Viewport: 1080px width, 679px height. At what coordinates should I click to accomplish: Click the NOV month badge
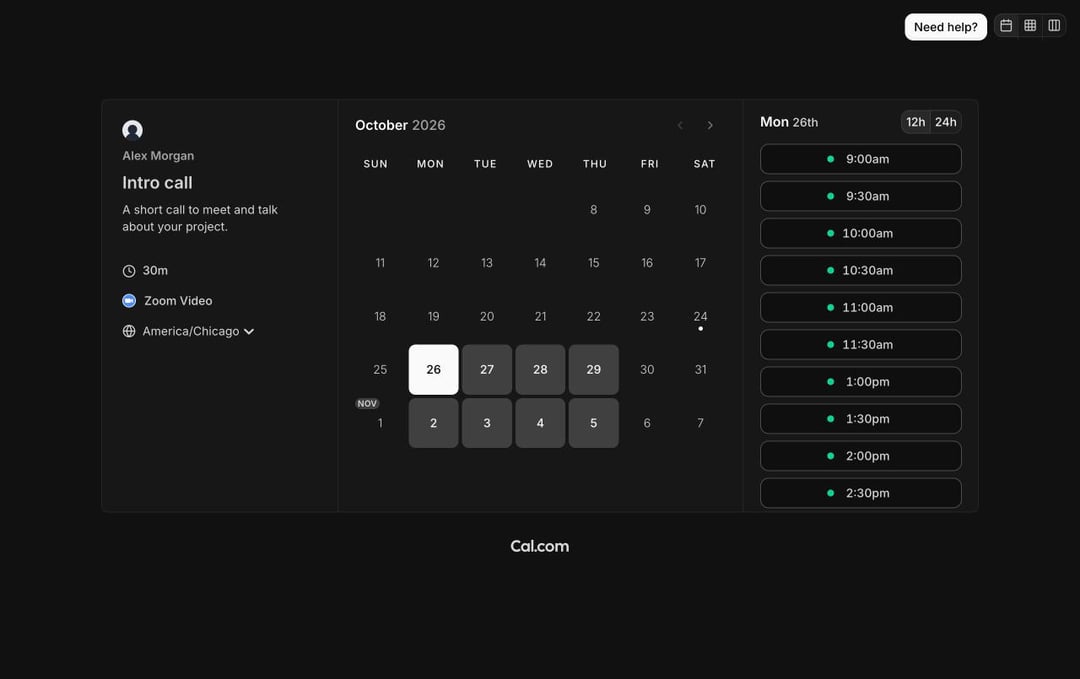pyautogui.click(x=367, y=404)
